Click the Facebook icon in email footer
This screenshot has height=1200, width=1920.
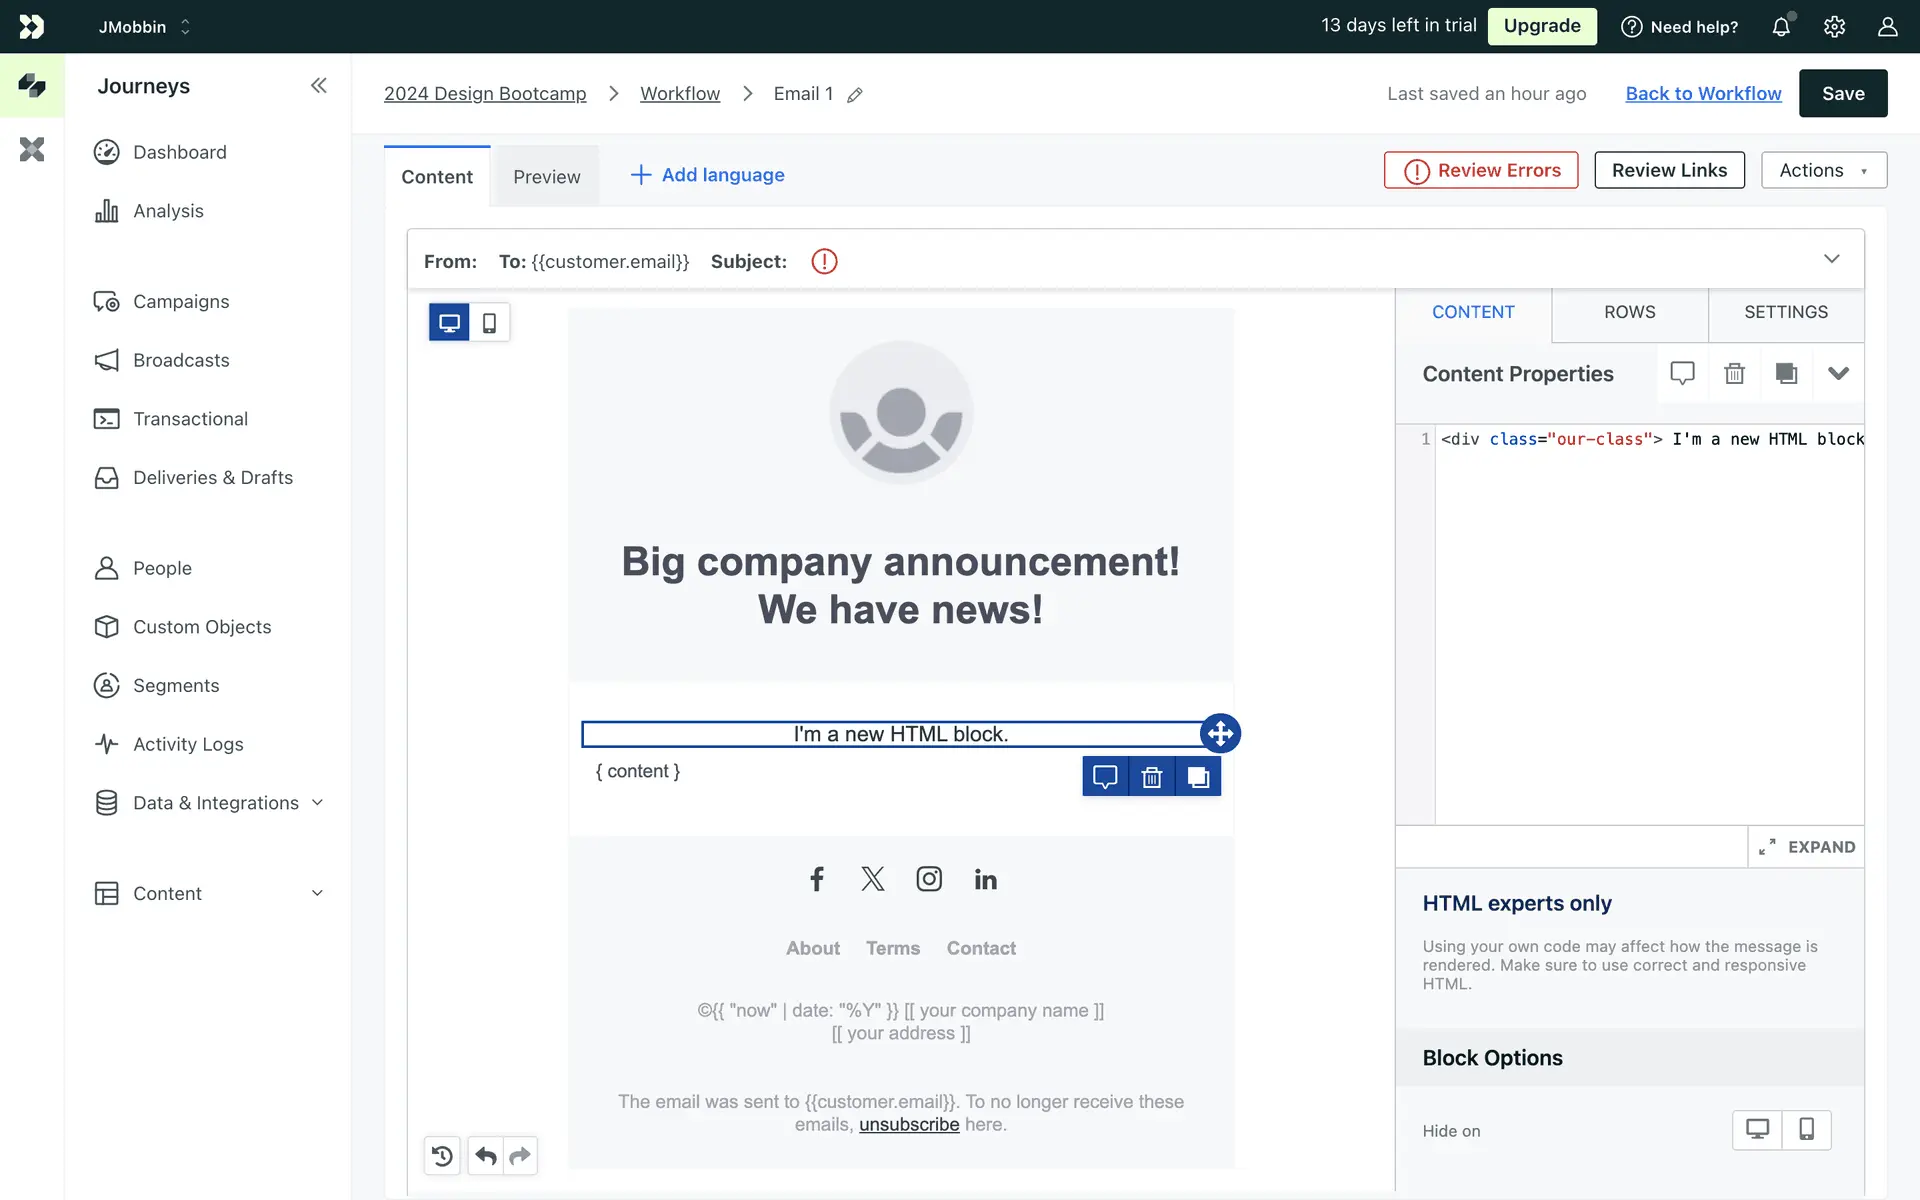pyautogui.click(x=816, y=879)
